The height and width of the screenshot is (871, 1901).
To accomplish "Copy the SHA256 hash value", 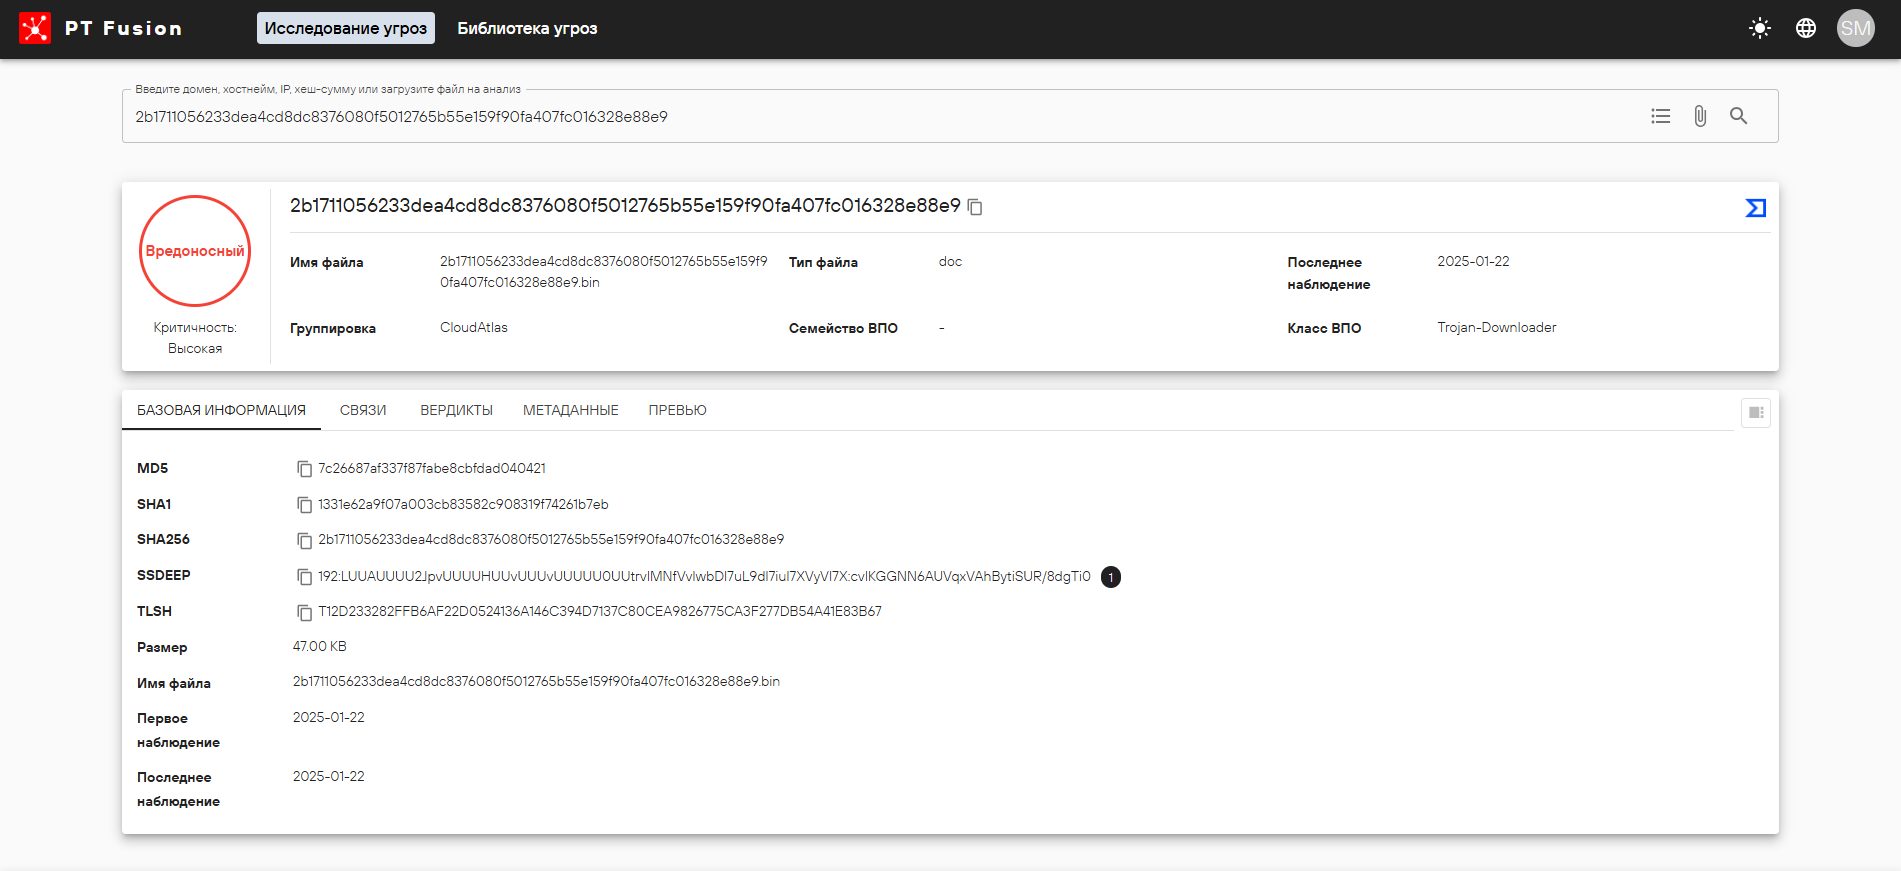I will (304, 540).
